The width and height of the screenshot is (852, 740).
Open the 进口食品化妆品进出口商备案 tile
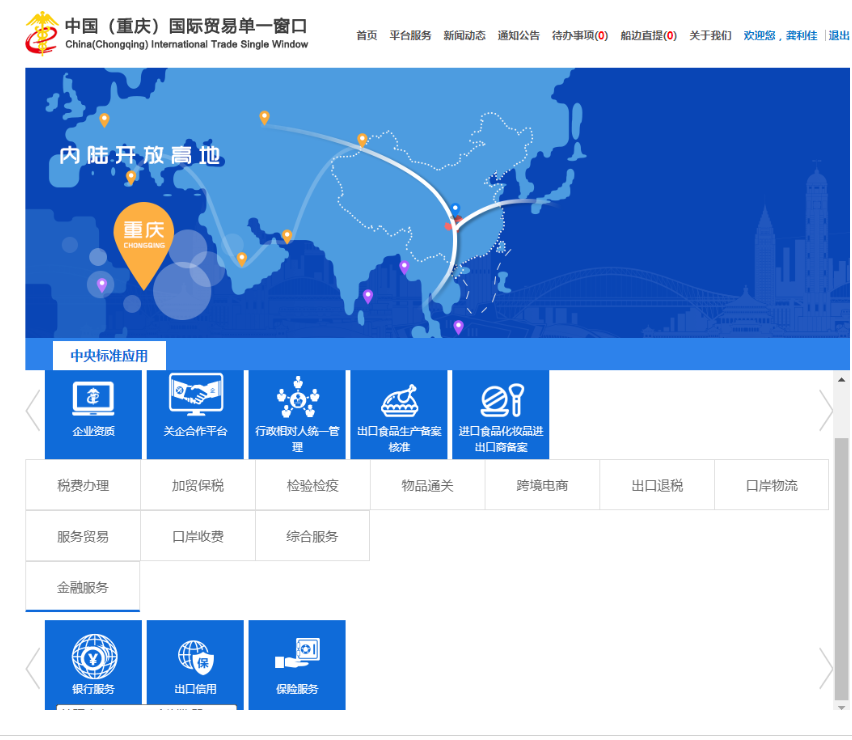500,414
